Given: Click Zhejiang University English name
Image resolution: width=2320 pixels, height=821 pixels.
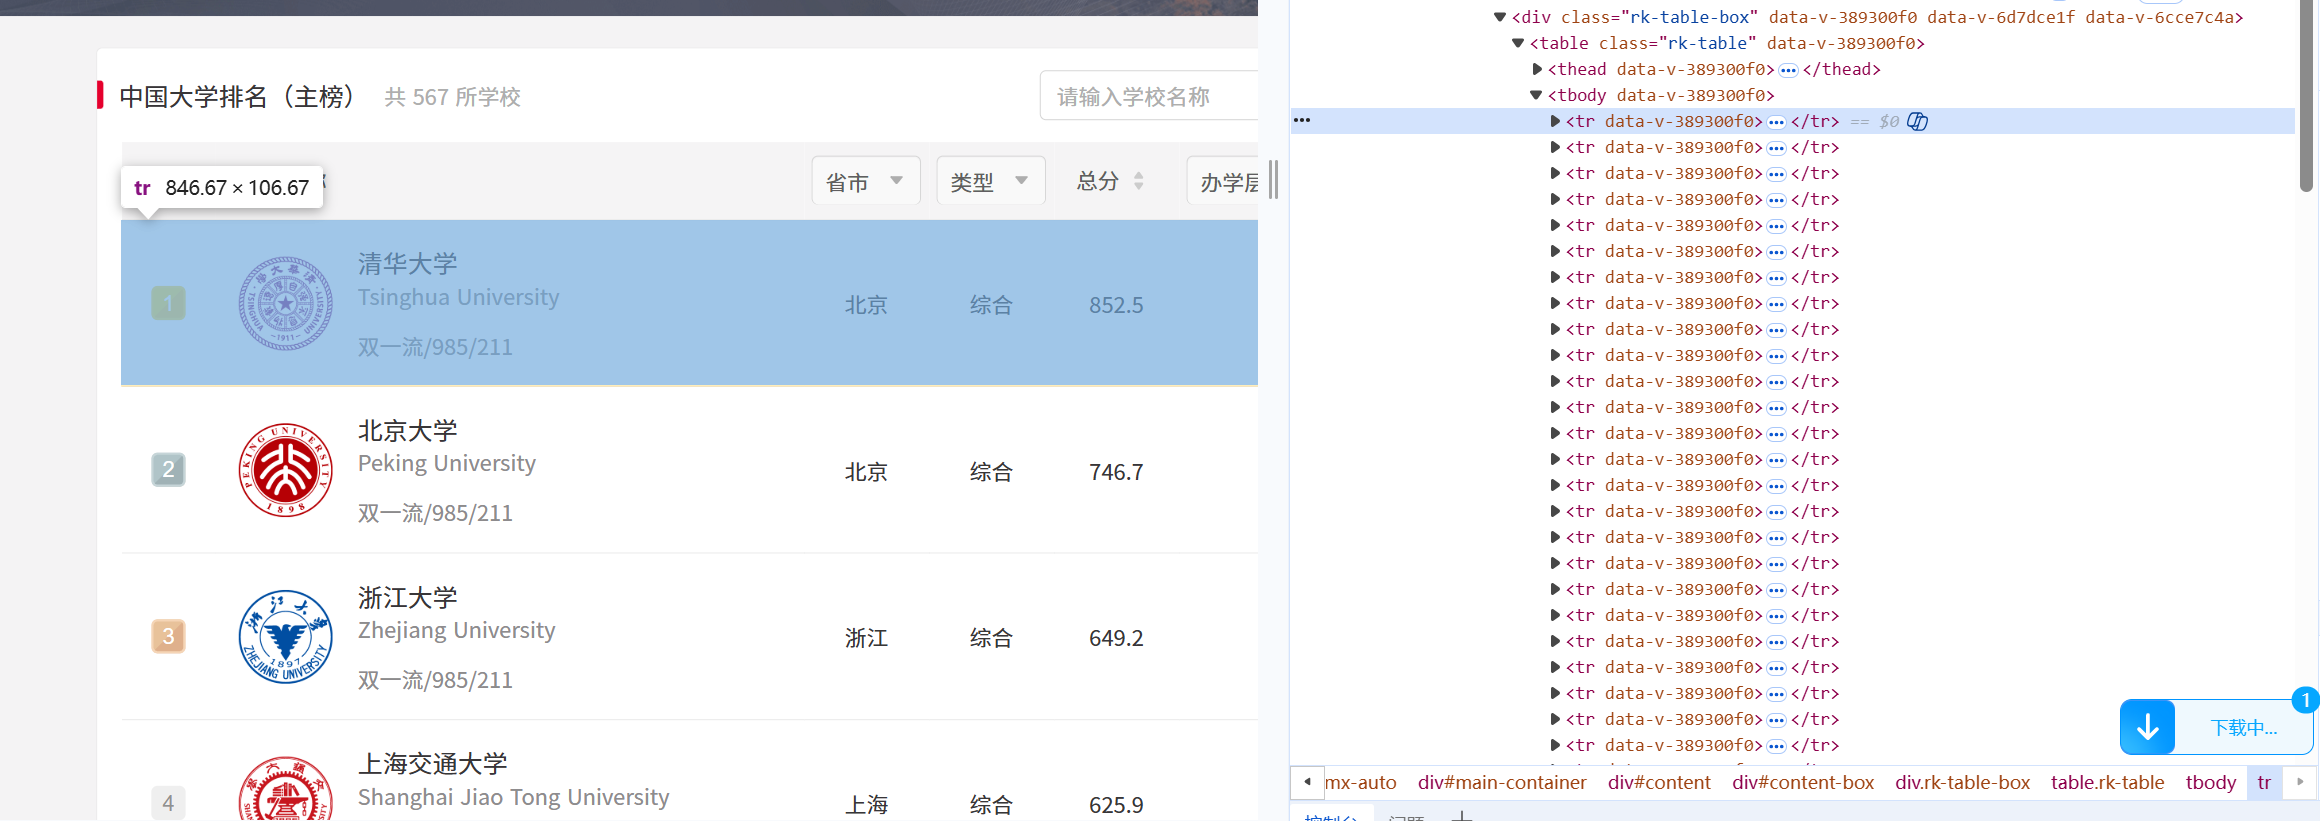Looking at the screenshot, I should [457, 630].
